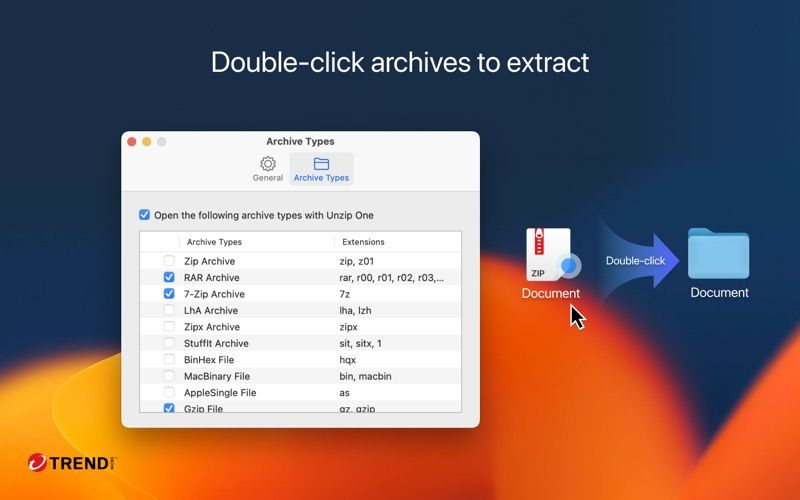Click the Archive Types window title
The height and width of the screenshot is (500, 800).
[300, 141]
